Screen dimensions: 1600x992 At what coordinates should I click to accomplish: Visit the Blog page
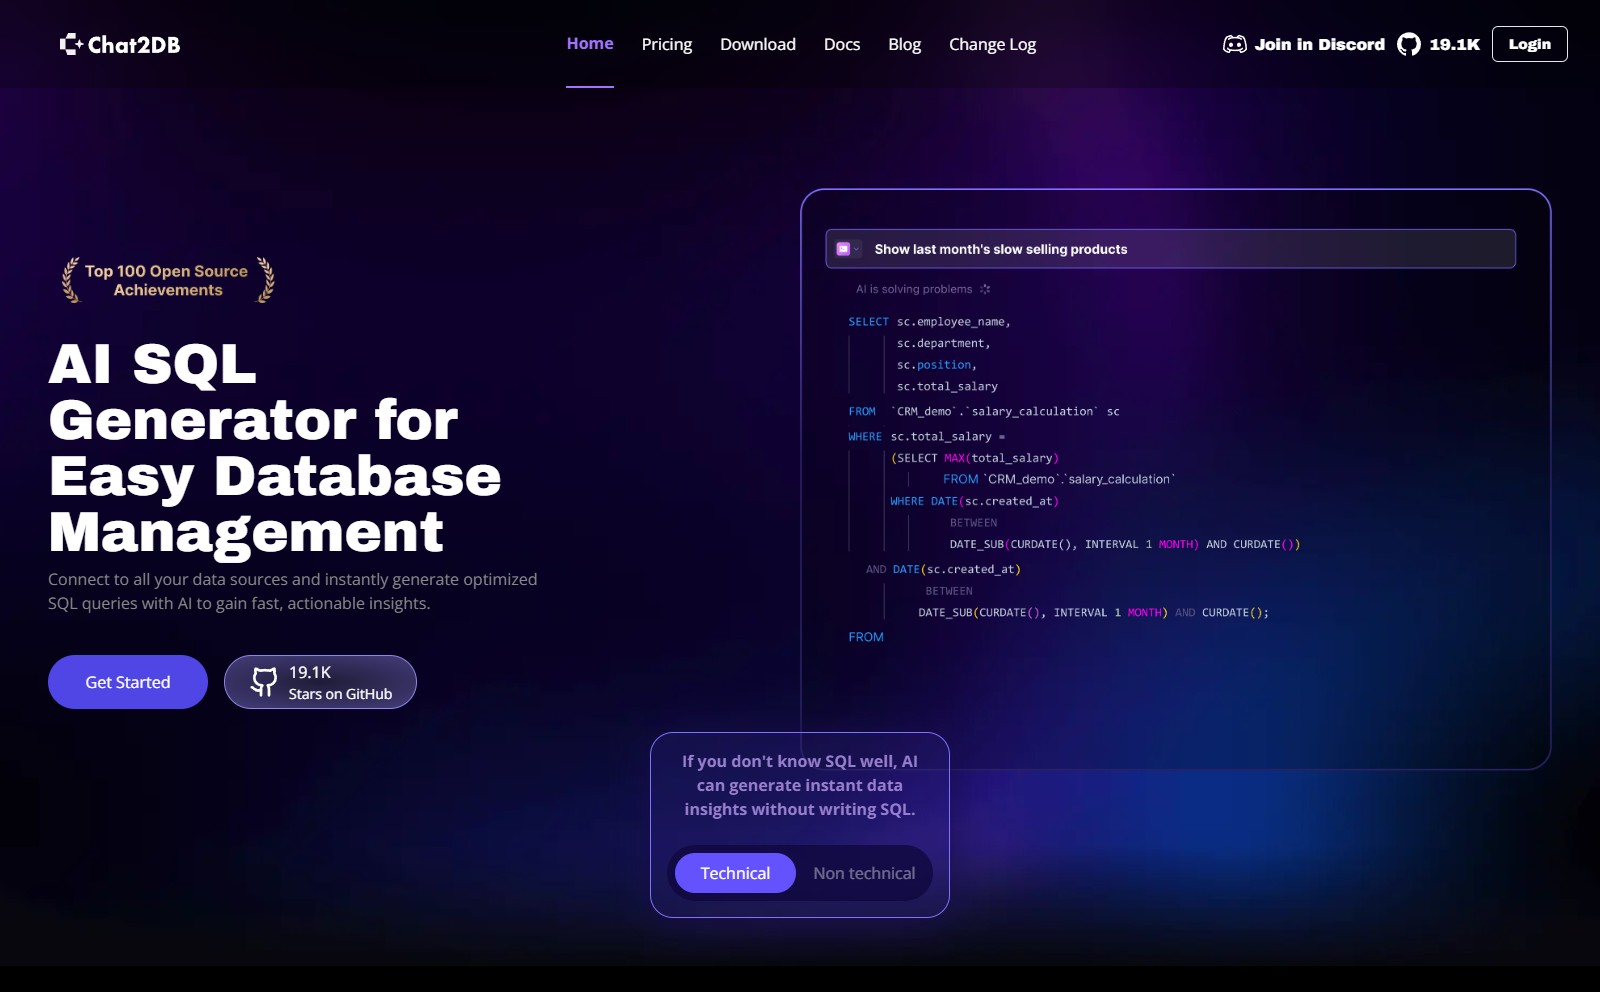click(x=904, y=44)
